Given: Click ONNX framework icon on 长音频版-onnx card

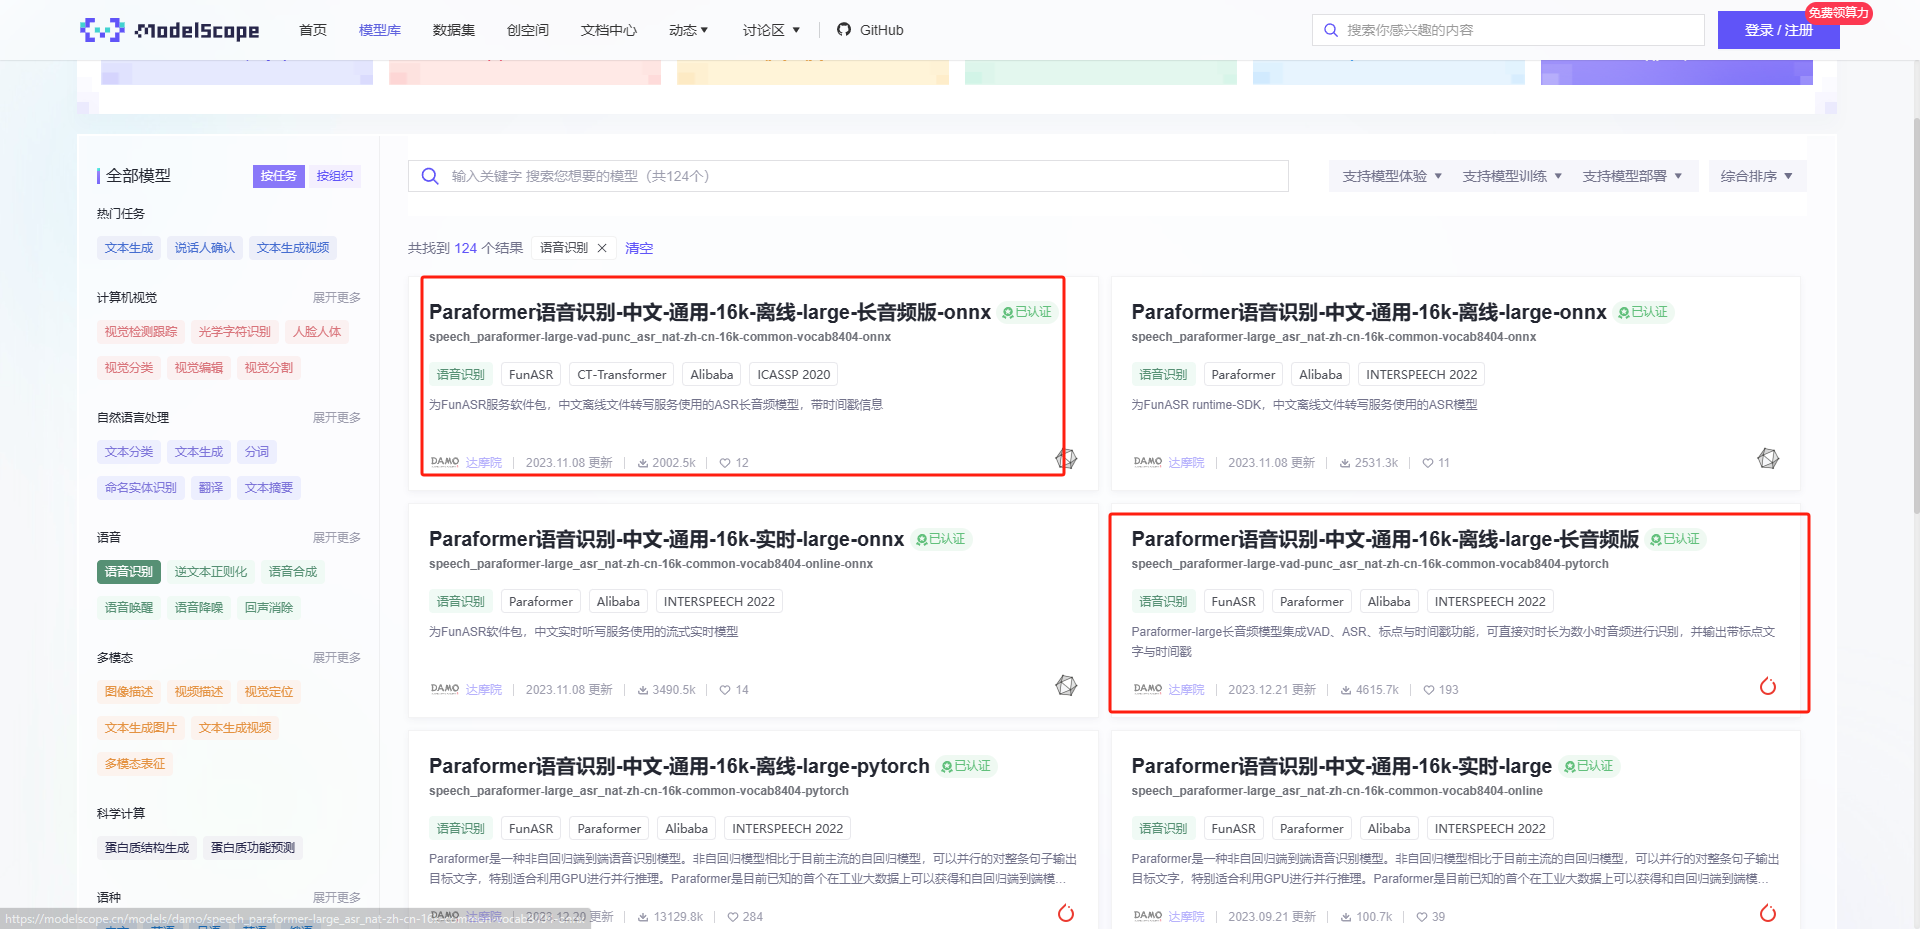Looking at the screenshot, I should (x=1066, y=459).
